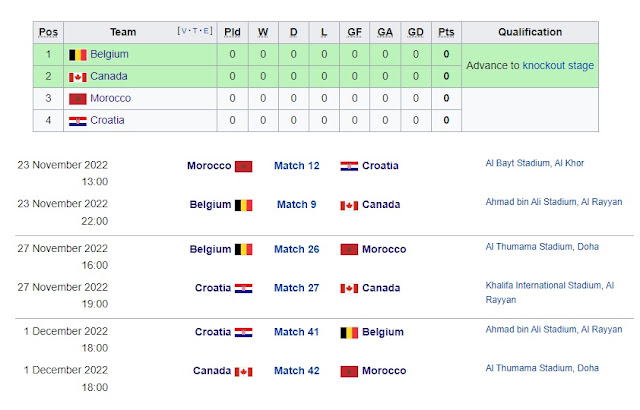Viewport: 640px width, 410px height.
Task: Click the GD column header
Action: coord(416,32)
